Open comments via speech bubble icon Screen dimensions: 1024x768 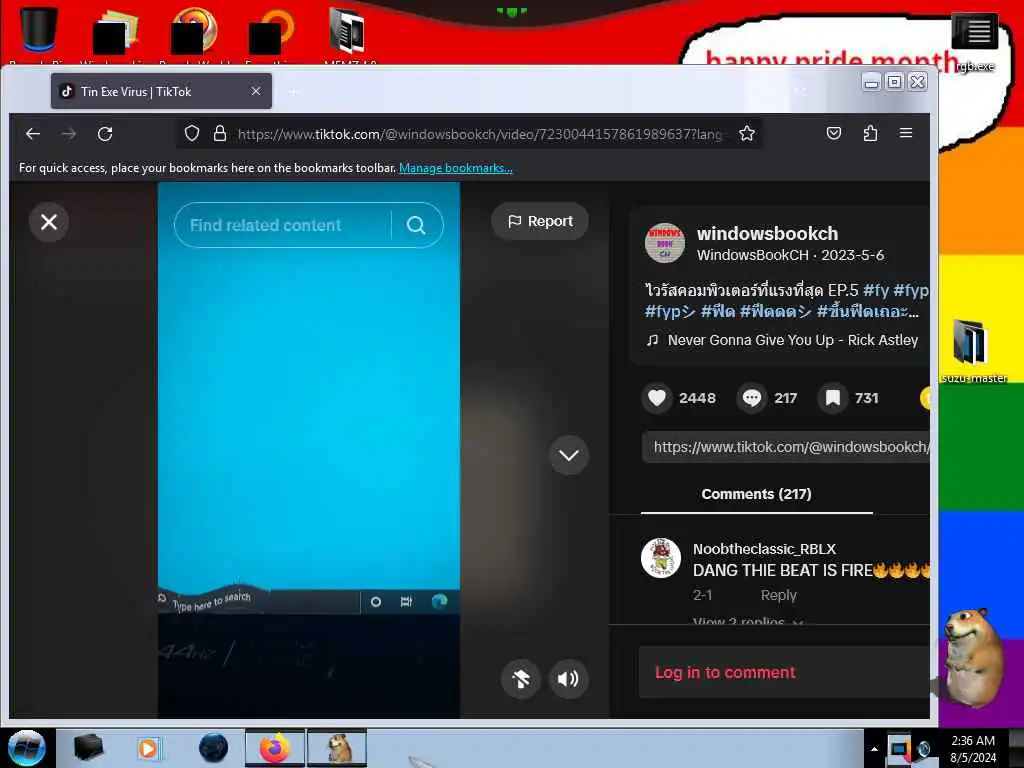coord(752,398)
